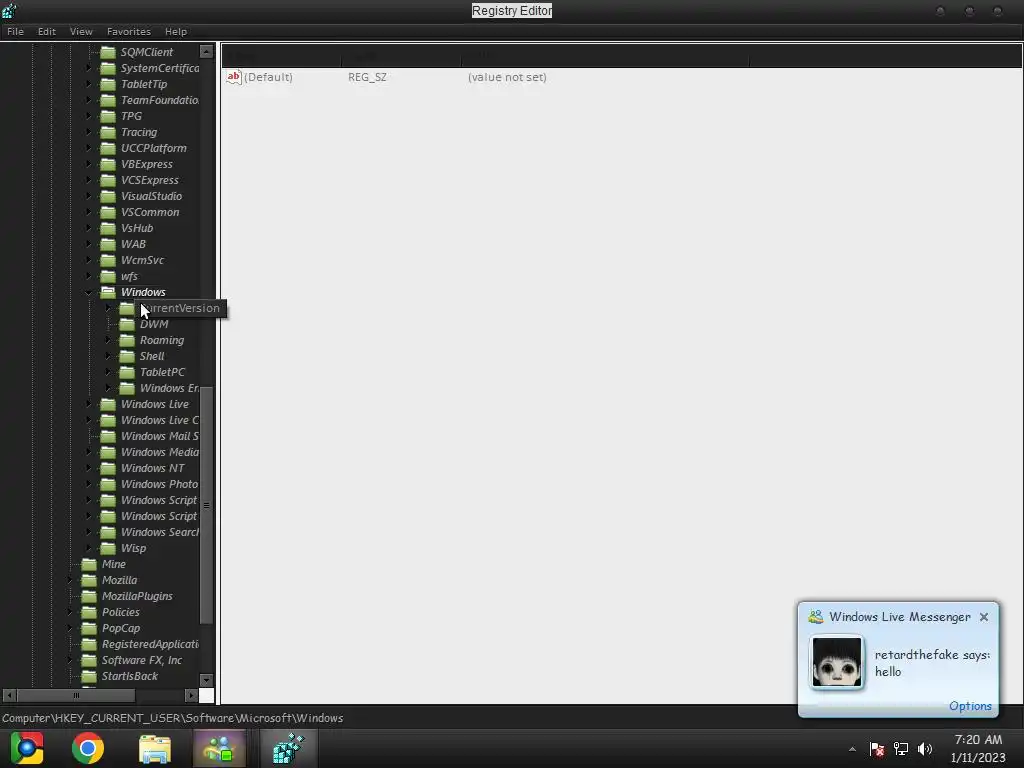Open the View menu
Image resolution: width=1024 pixels, height=768 pixels.
click(81, 31)
